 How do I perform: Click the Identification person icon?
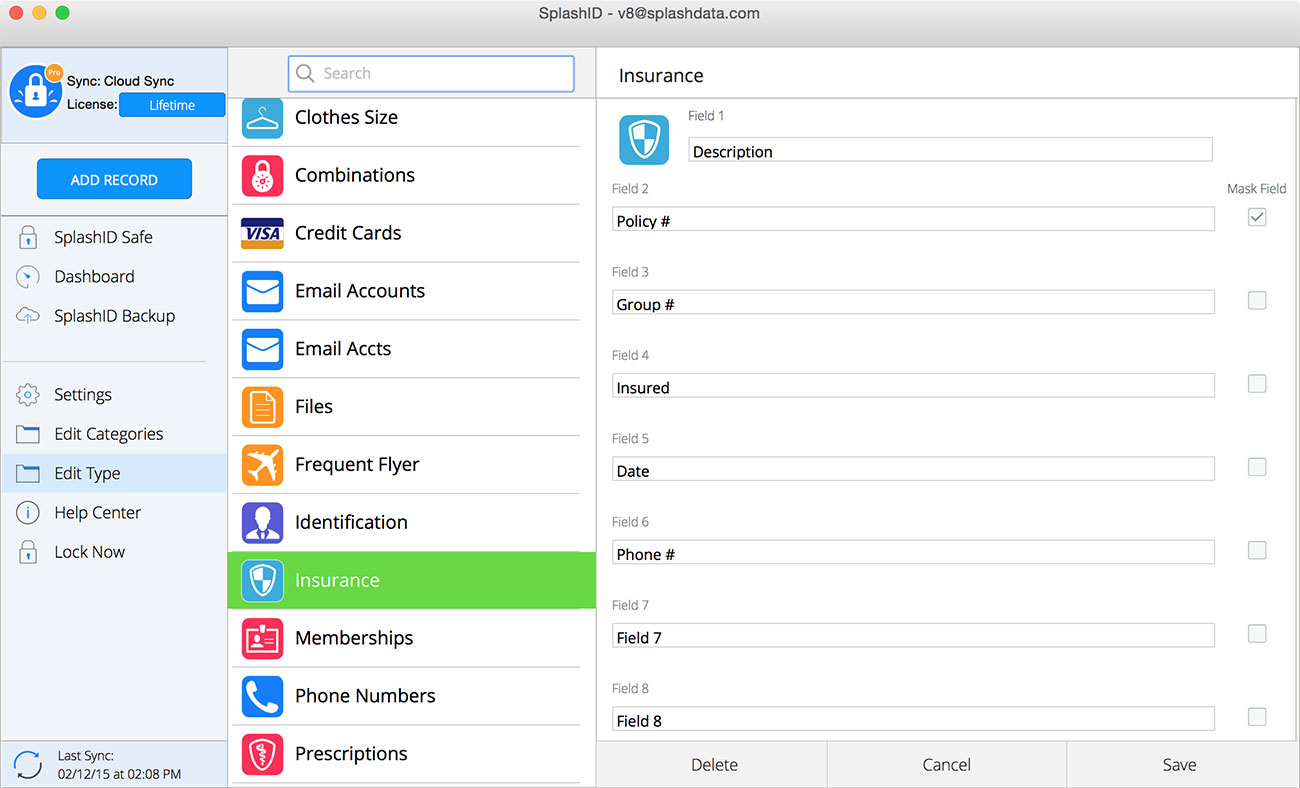(262, 523)
